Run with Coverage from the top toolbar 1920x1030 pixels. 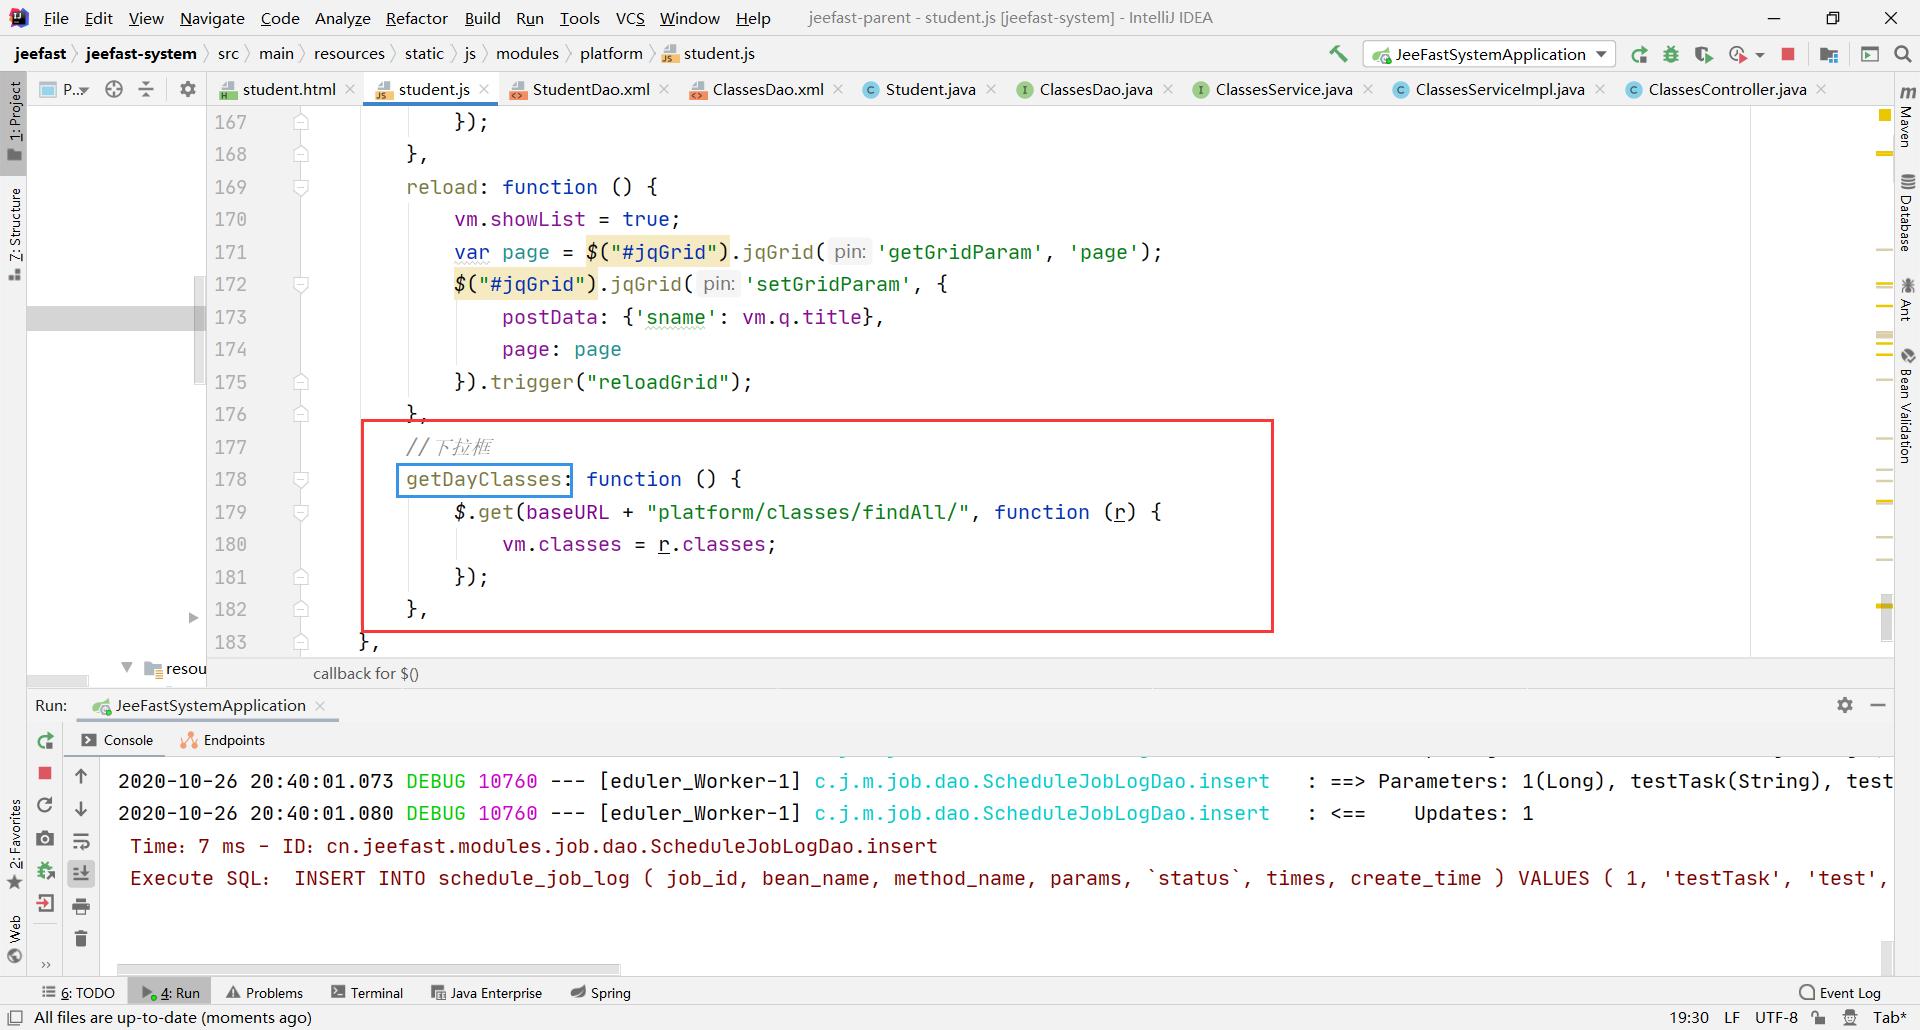click(x=1704, y=54)
